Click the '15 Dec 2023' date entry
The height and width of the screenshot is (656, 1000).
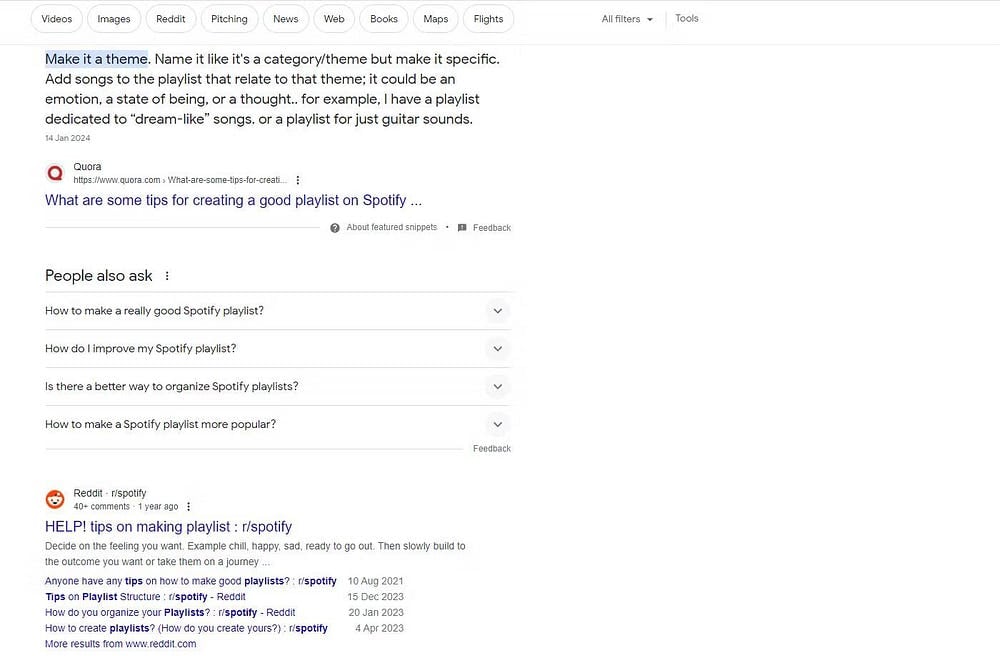click(x=376, y=597)
